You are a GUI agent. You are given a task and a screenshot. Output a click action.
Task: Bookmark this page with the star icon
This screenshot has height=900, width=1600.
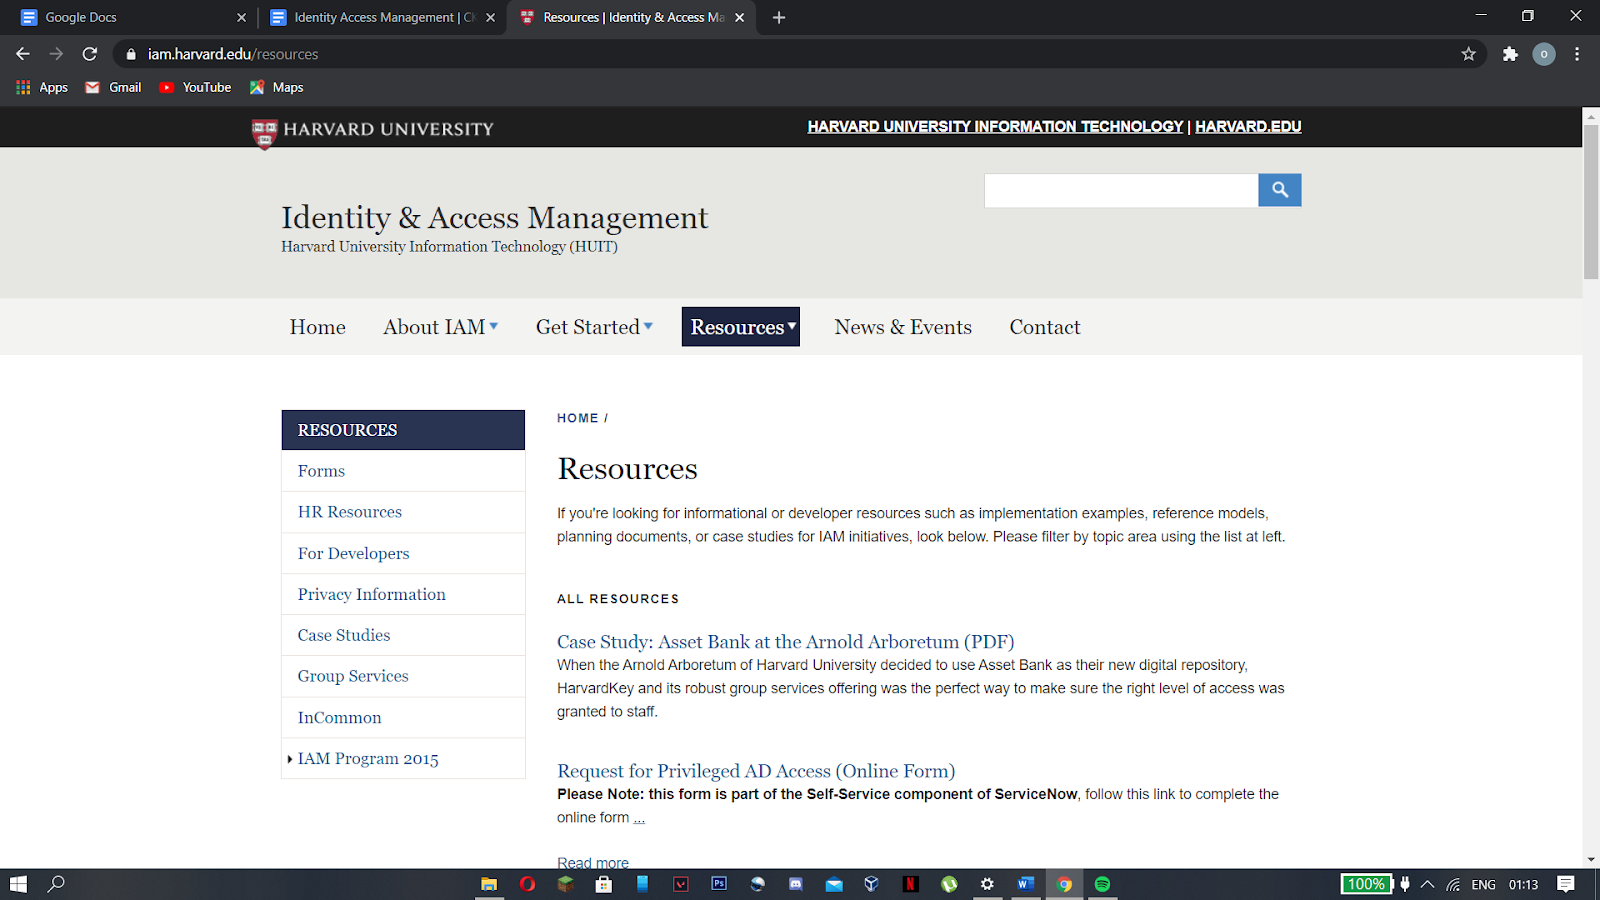pos(1468,54)
